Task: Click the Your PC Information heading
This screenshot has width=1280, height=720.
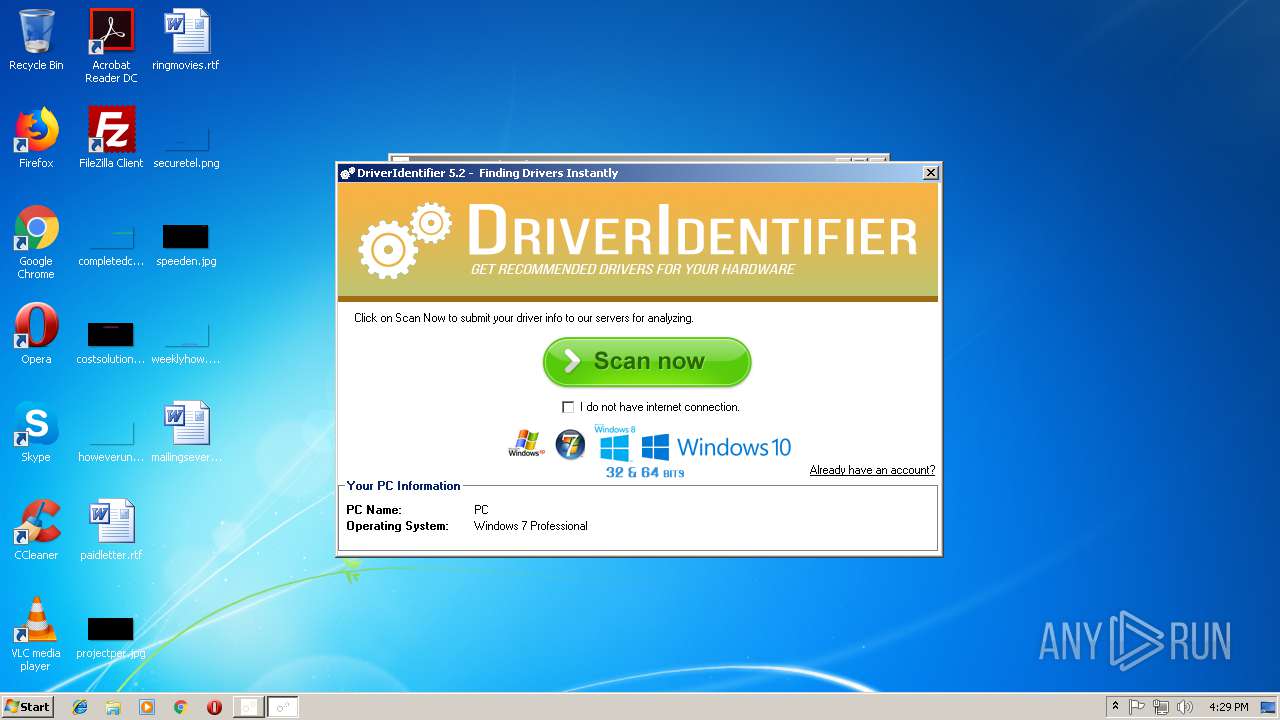Action: pos(403,486)
